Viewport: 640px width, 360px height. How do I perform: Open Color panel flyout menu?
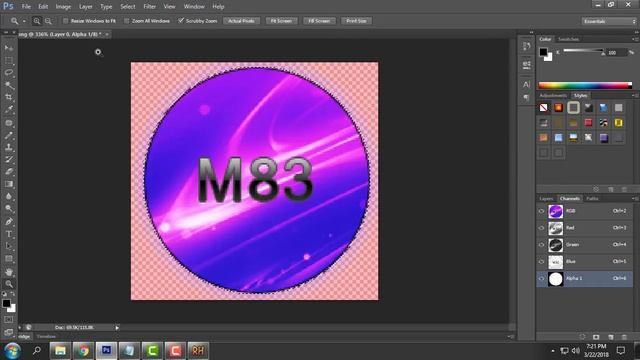pos(635,39)
